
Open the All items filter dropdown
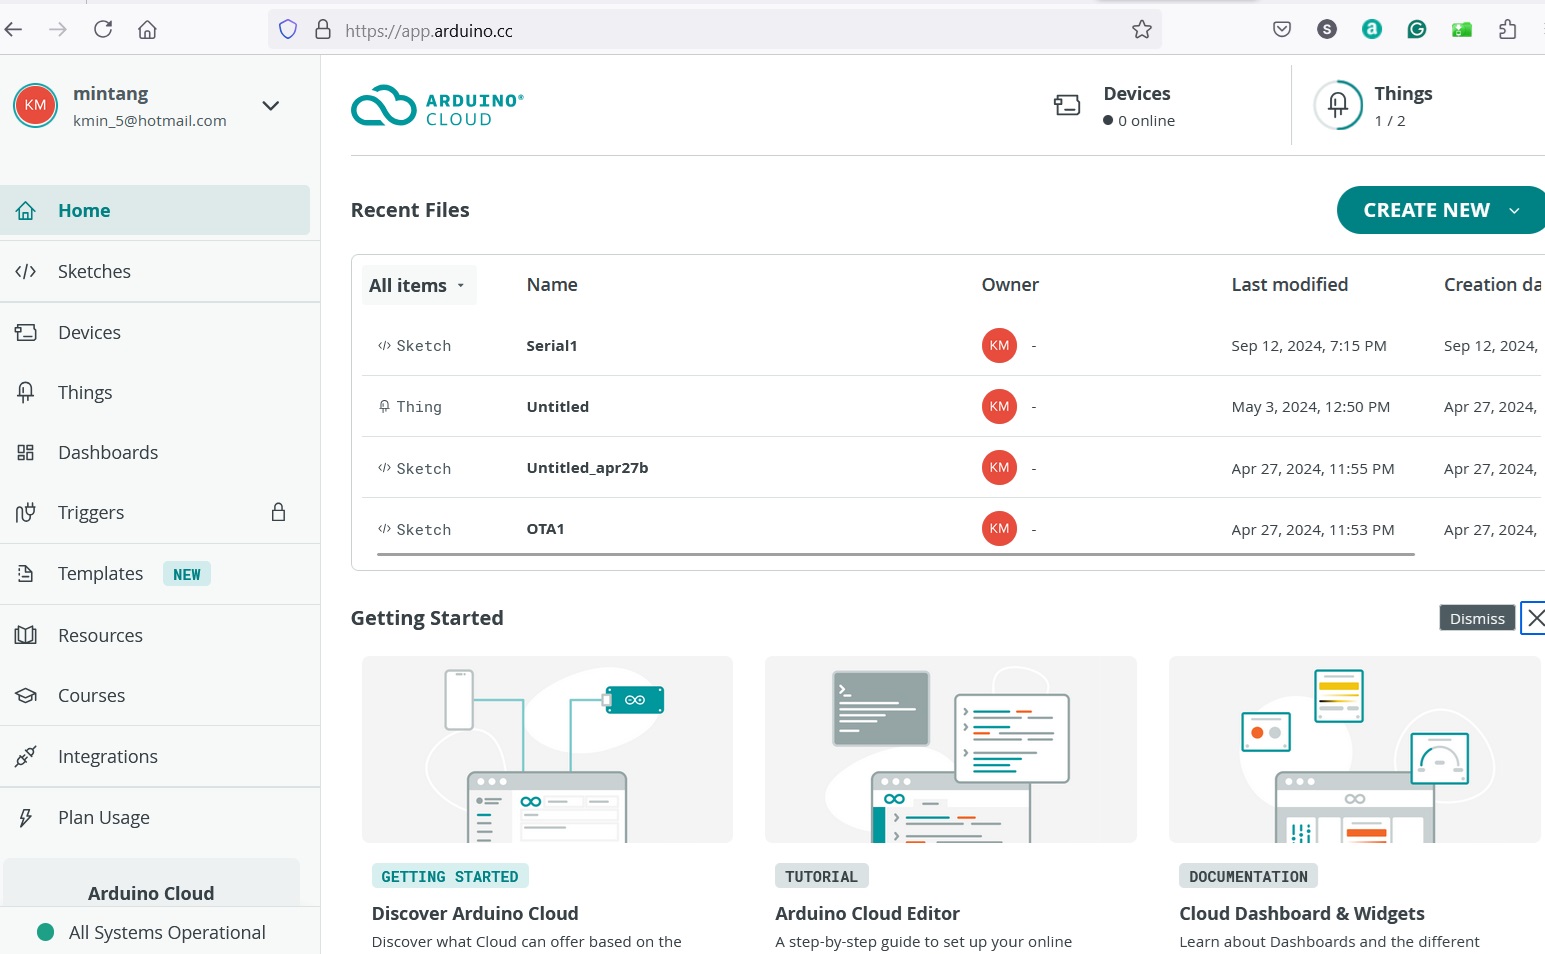(417, 285)
